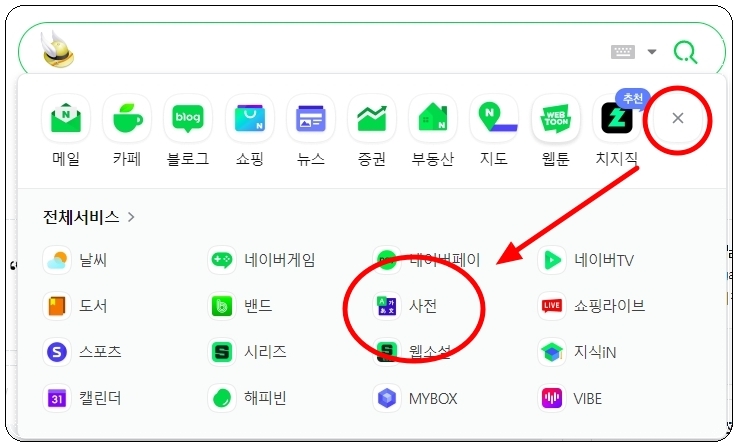Open the virtual keyboard icon
This screenshot has width=738, height=447.
click(623, 52)
